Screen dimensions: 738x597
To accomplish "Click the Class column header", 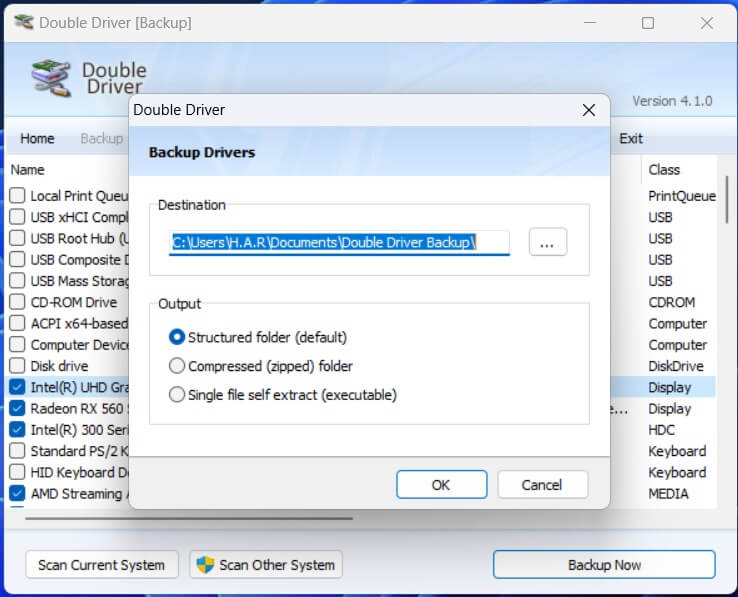I will (x=664, y=169).
